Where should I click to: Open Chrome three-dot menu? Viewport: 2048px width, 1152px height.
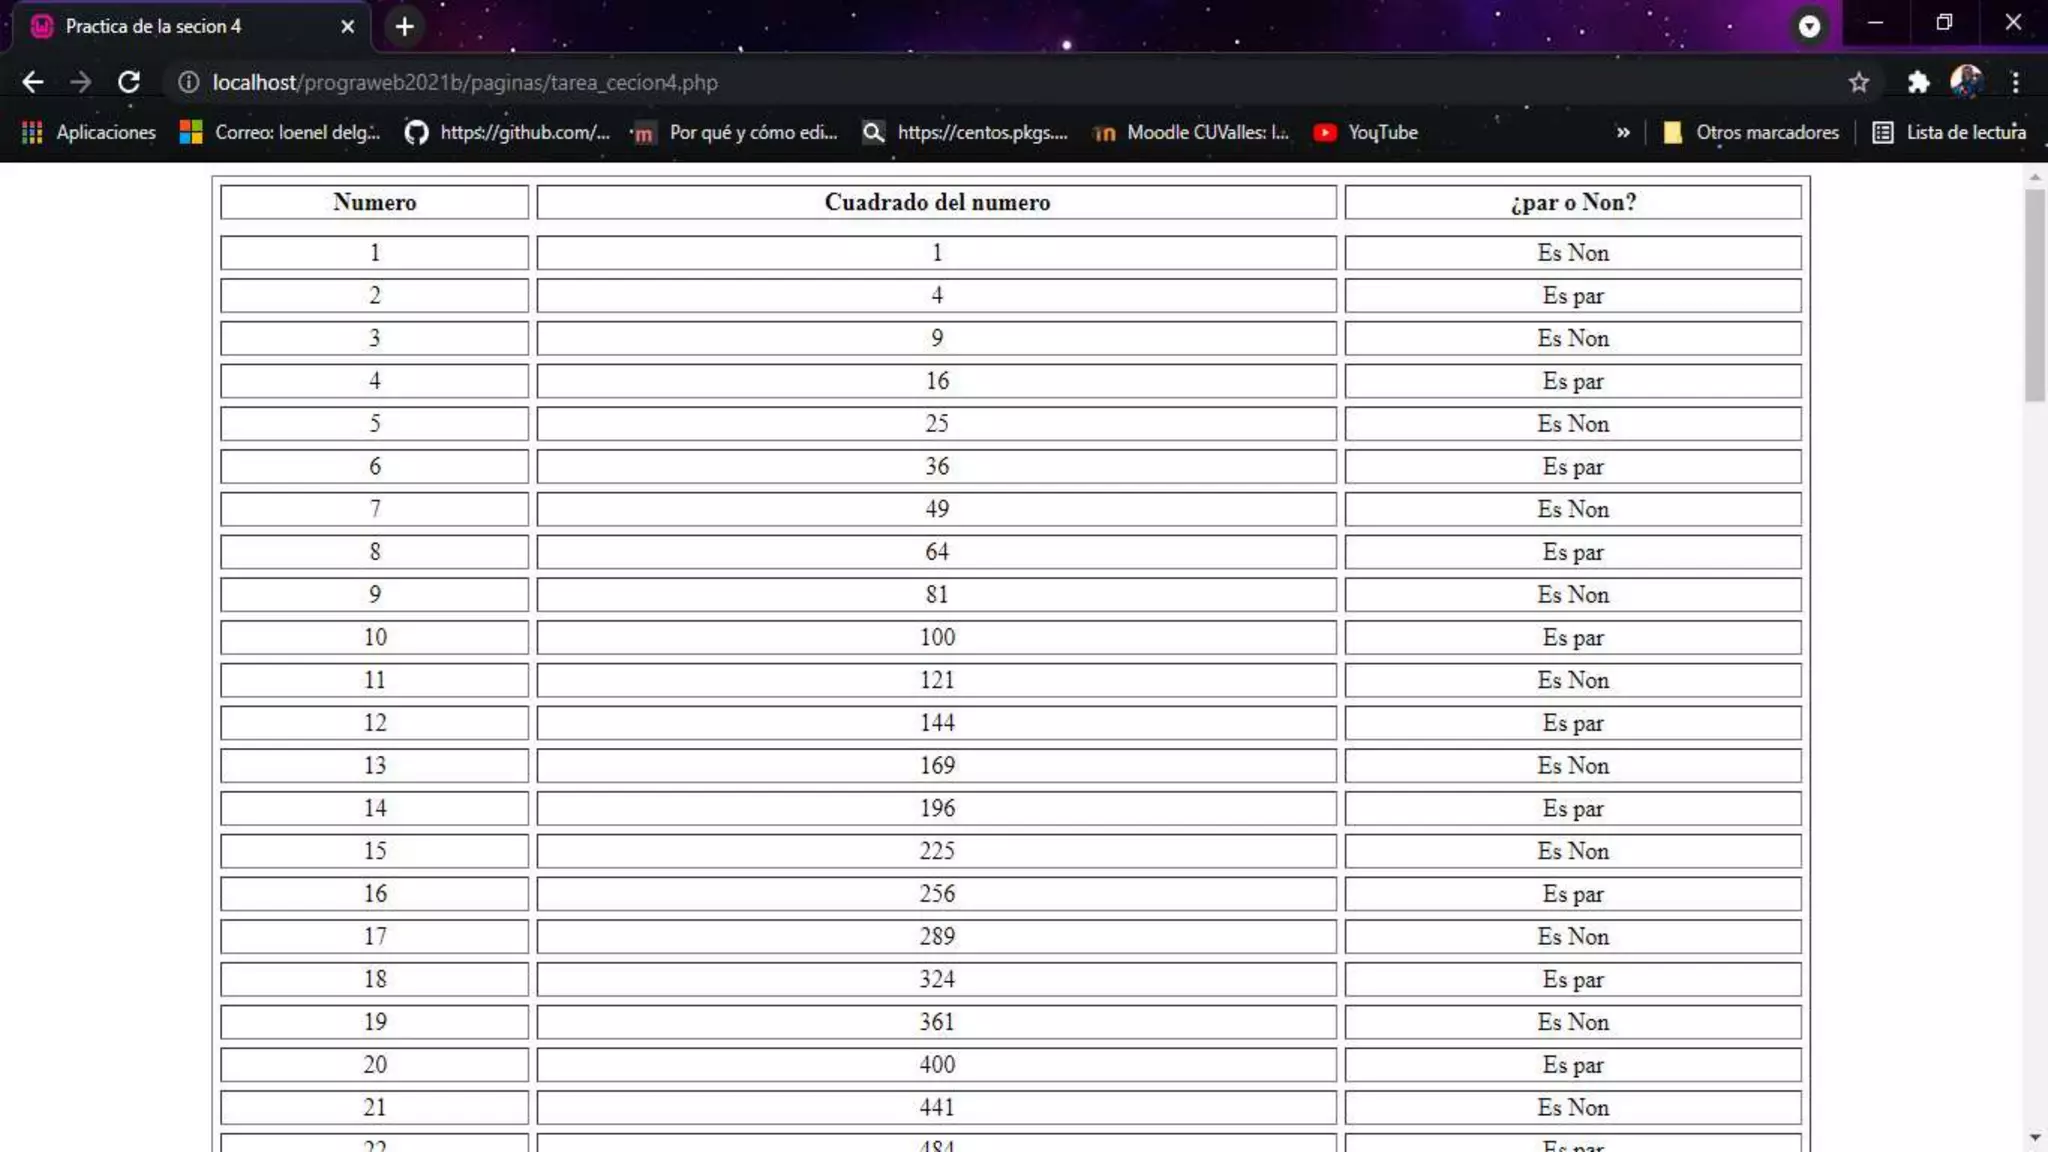pyautogui.click(x=2015, y=82)
